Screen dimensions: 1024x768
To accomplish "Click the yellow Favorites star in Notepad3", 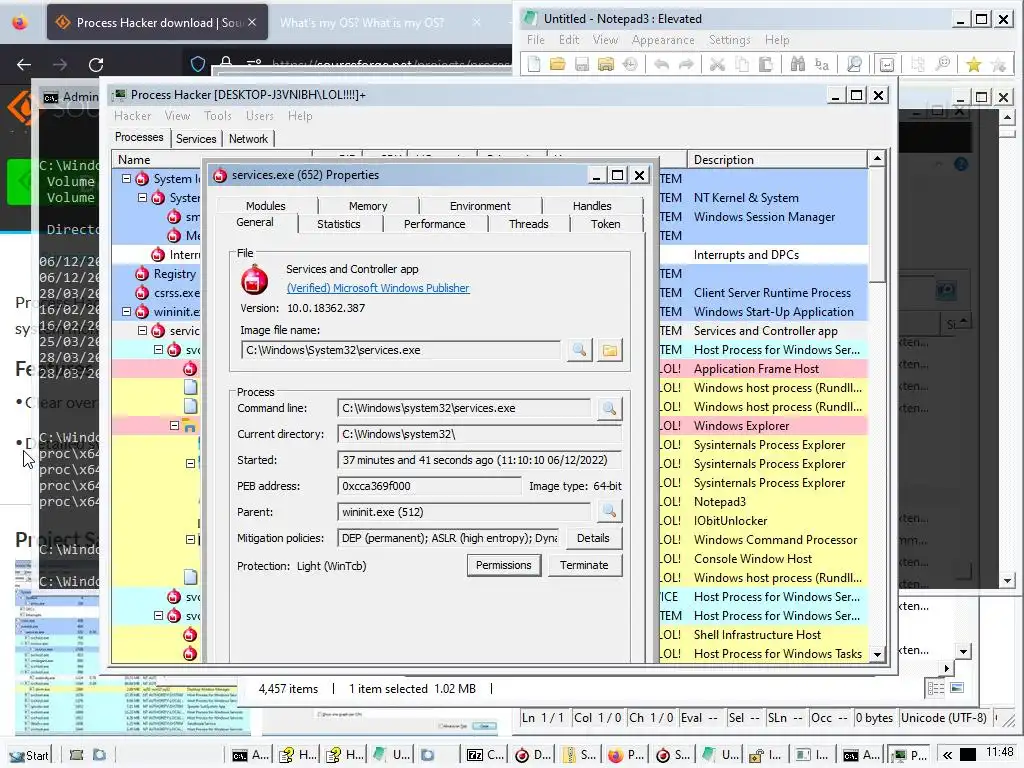I will (x=974, y=64).
